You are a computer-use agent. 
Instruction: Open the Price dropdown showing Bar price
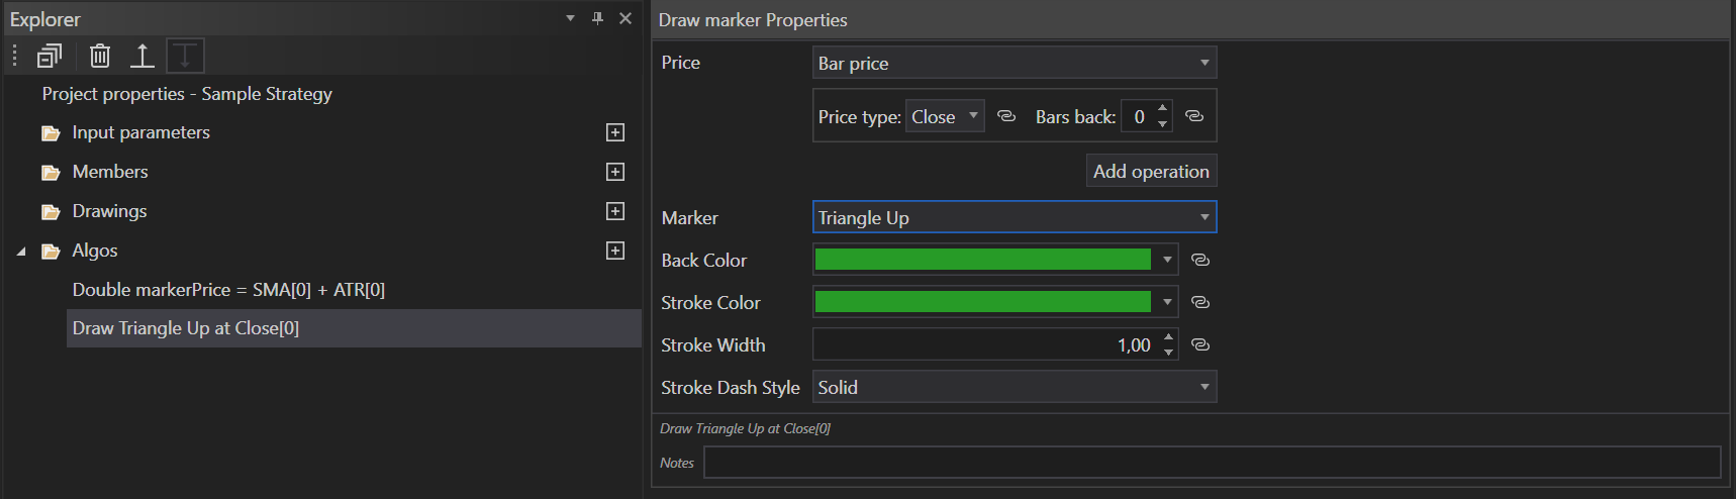1014,63
